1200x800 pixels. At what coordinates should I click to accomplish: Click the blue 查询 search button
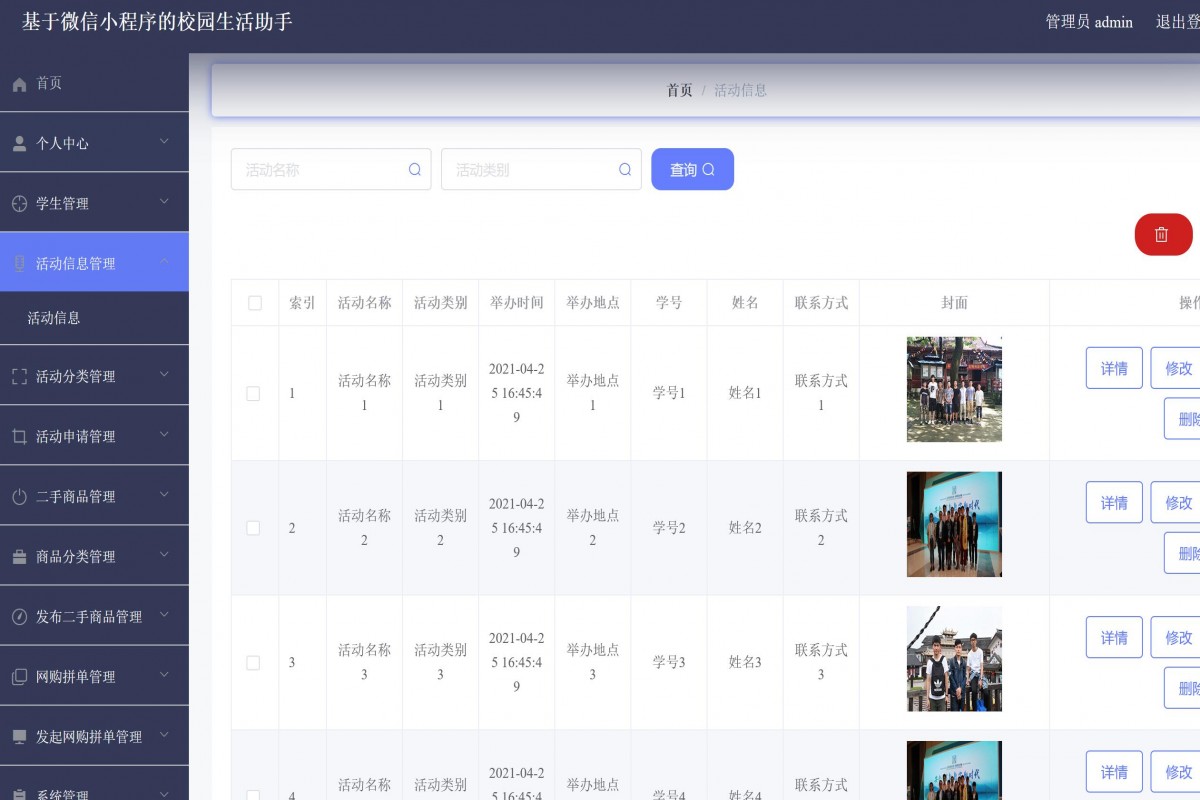(x=692, y=170)
